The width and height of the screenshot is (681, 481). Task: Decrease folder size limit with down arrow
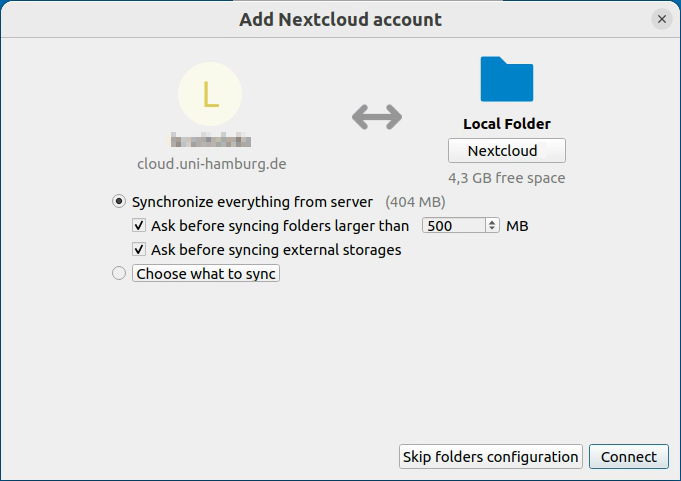[x=492, y=229]
